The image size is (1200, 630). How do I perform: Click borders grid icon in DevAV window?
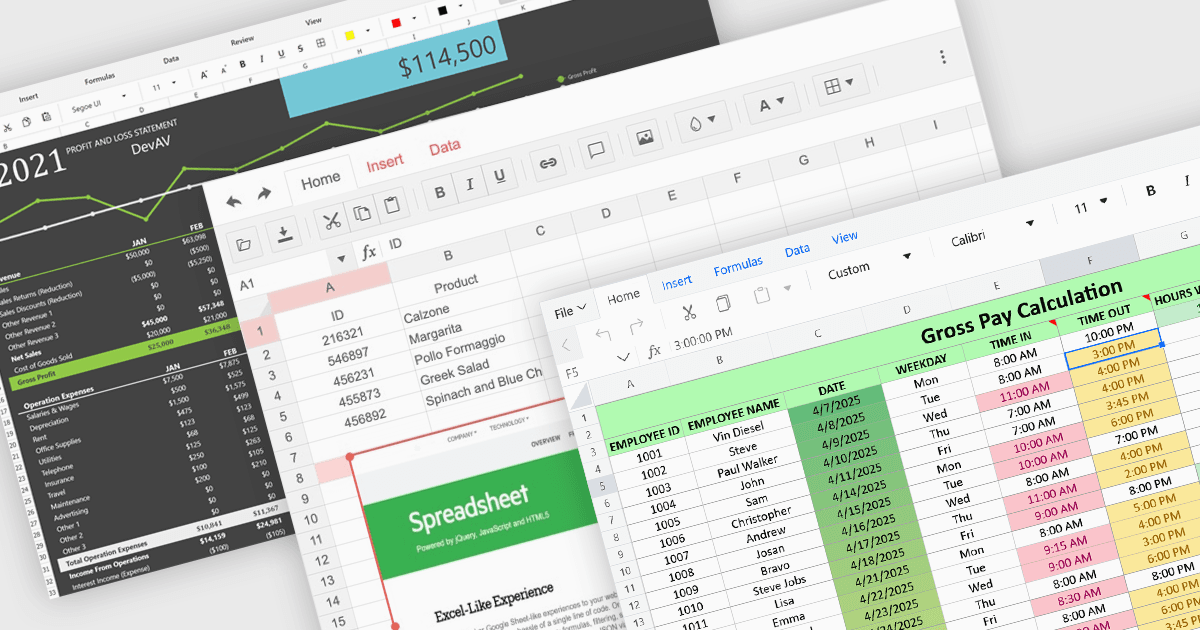pos(322,45)
